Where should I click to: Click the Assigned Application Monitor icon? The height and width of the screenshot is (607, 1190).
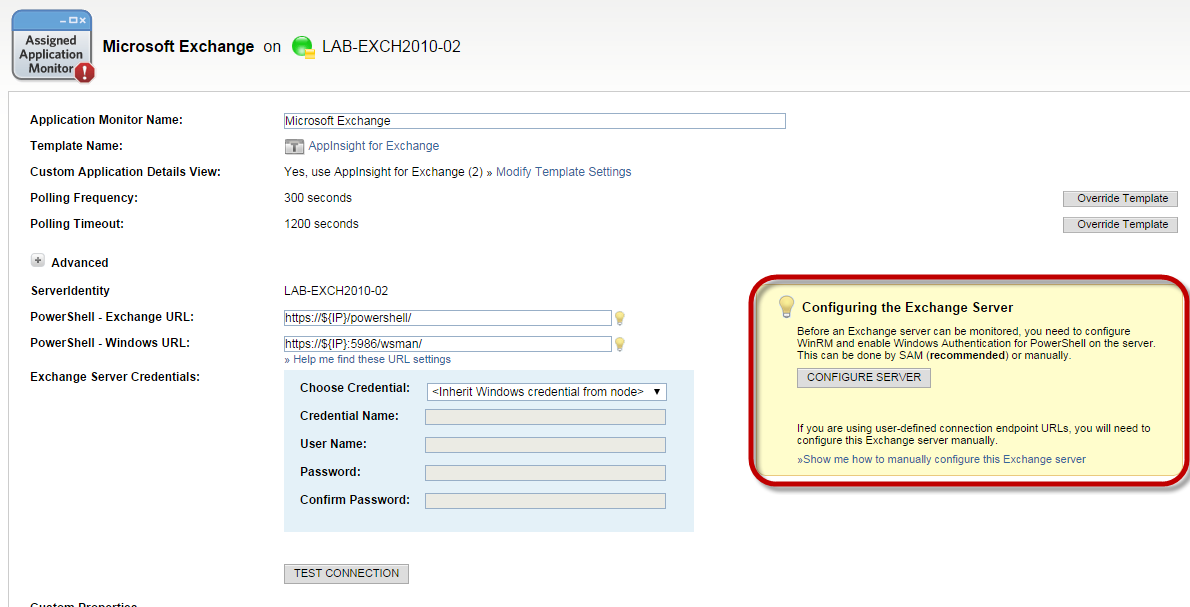tap(52, 46)
